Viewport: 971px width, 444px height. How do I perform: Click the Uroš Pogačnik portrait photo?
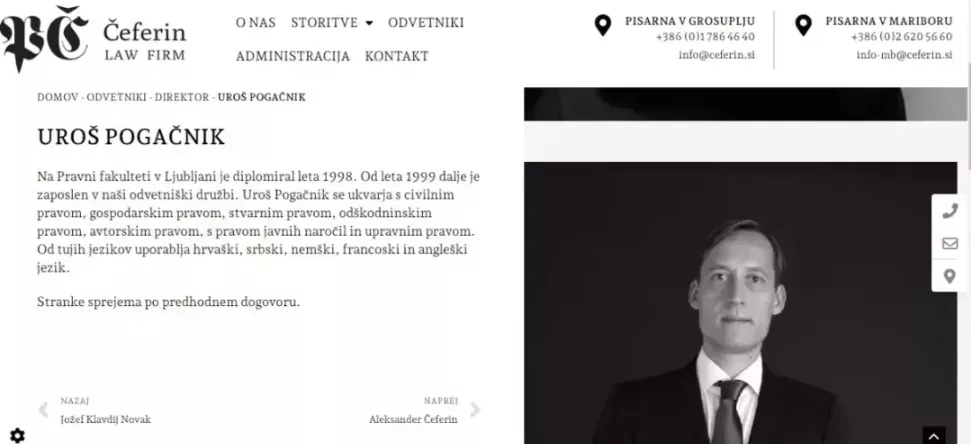point(740,303)
